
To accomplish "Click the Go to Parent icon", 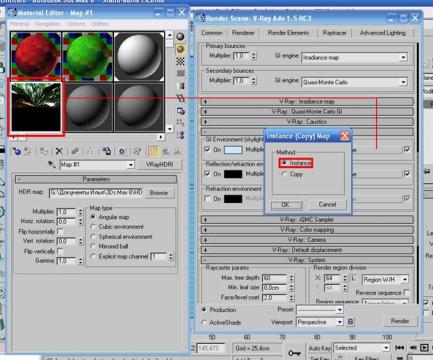I will (x=166, y=152).
